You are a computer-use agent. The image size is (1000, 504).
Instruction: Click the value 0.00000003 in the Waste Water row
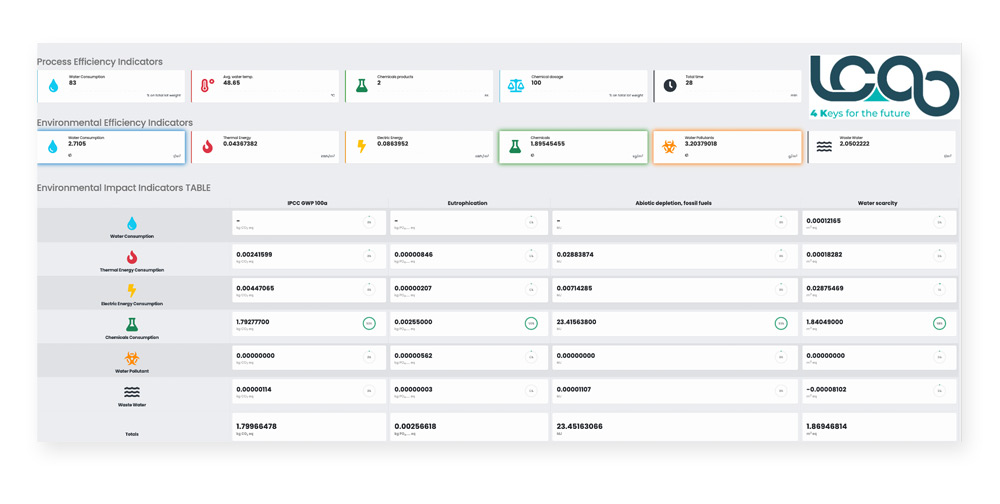pos(413,389)
